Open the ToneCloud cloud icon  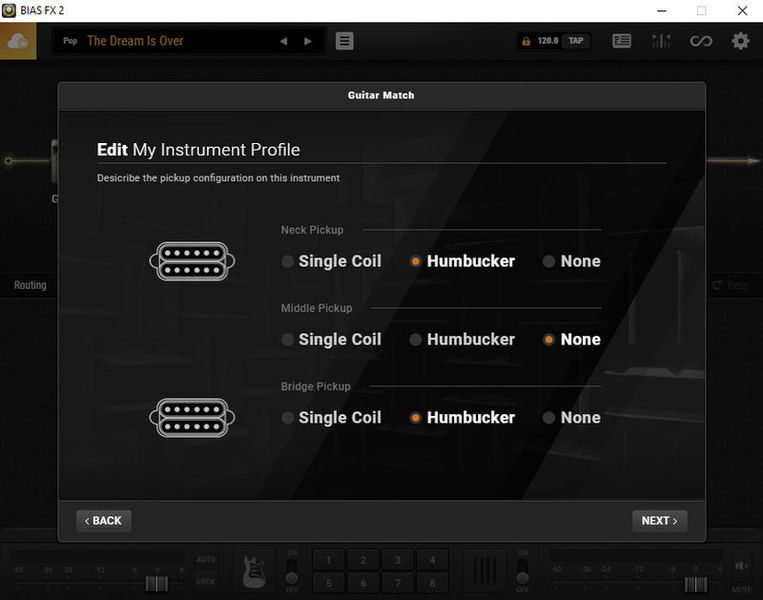[x=18, y=41]
